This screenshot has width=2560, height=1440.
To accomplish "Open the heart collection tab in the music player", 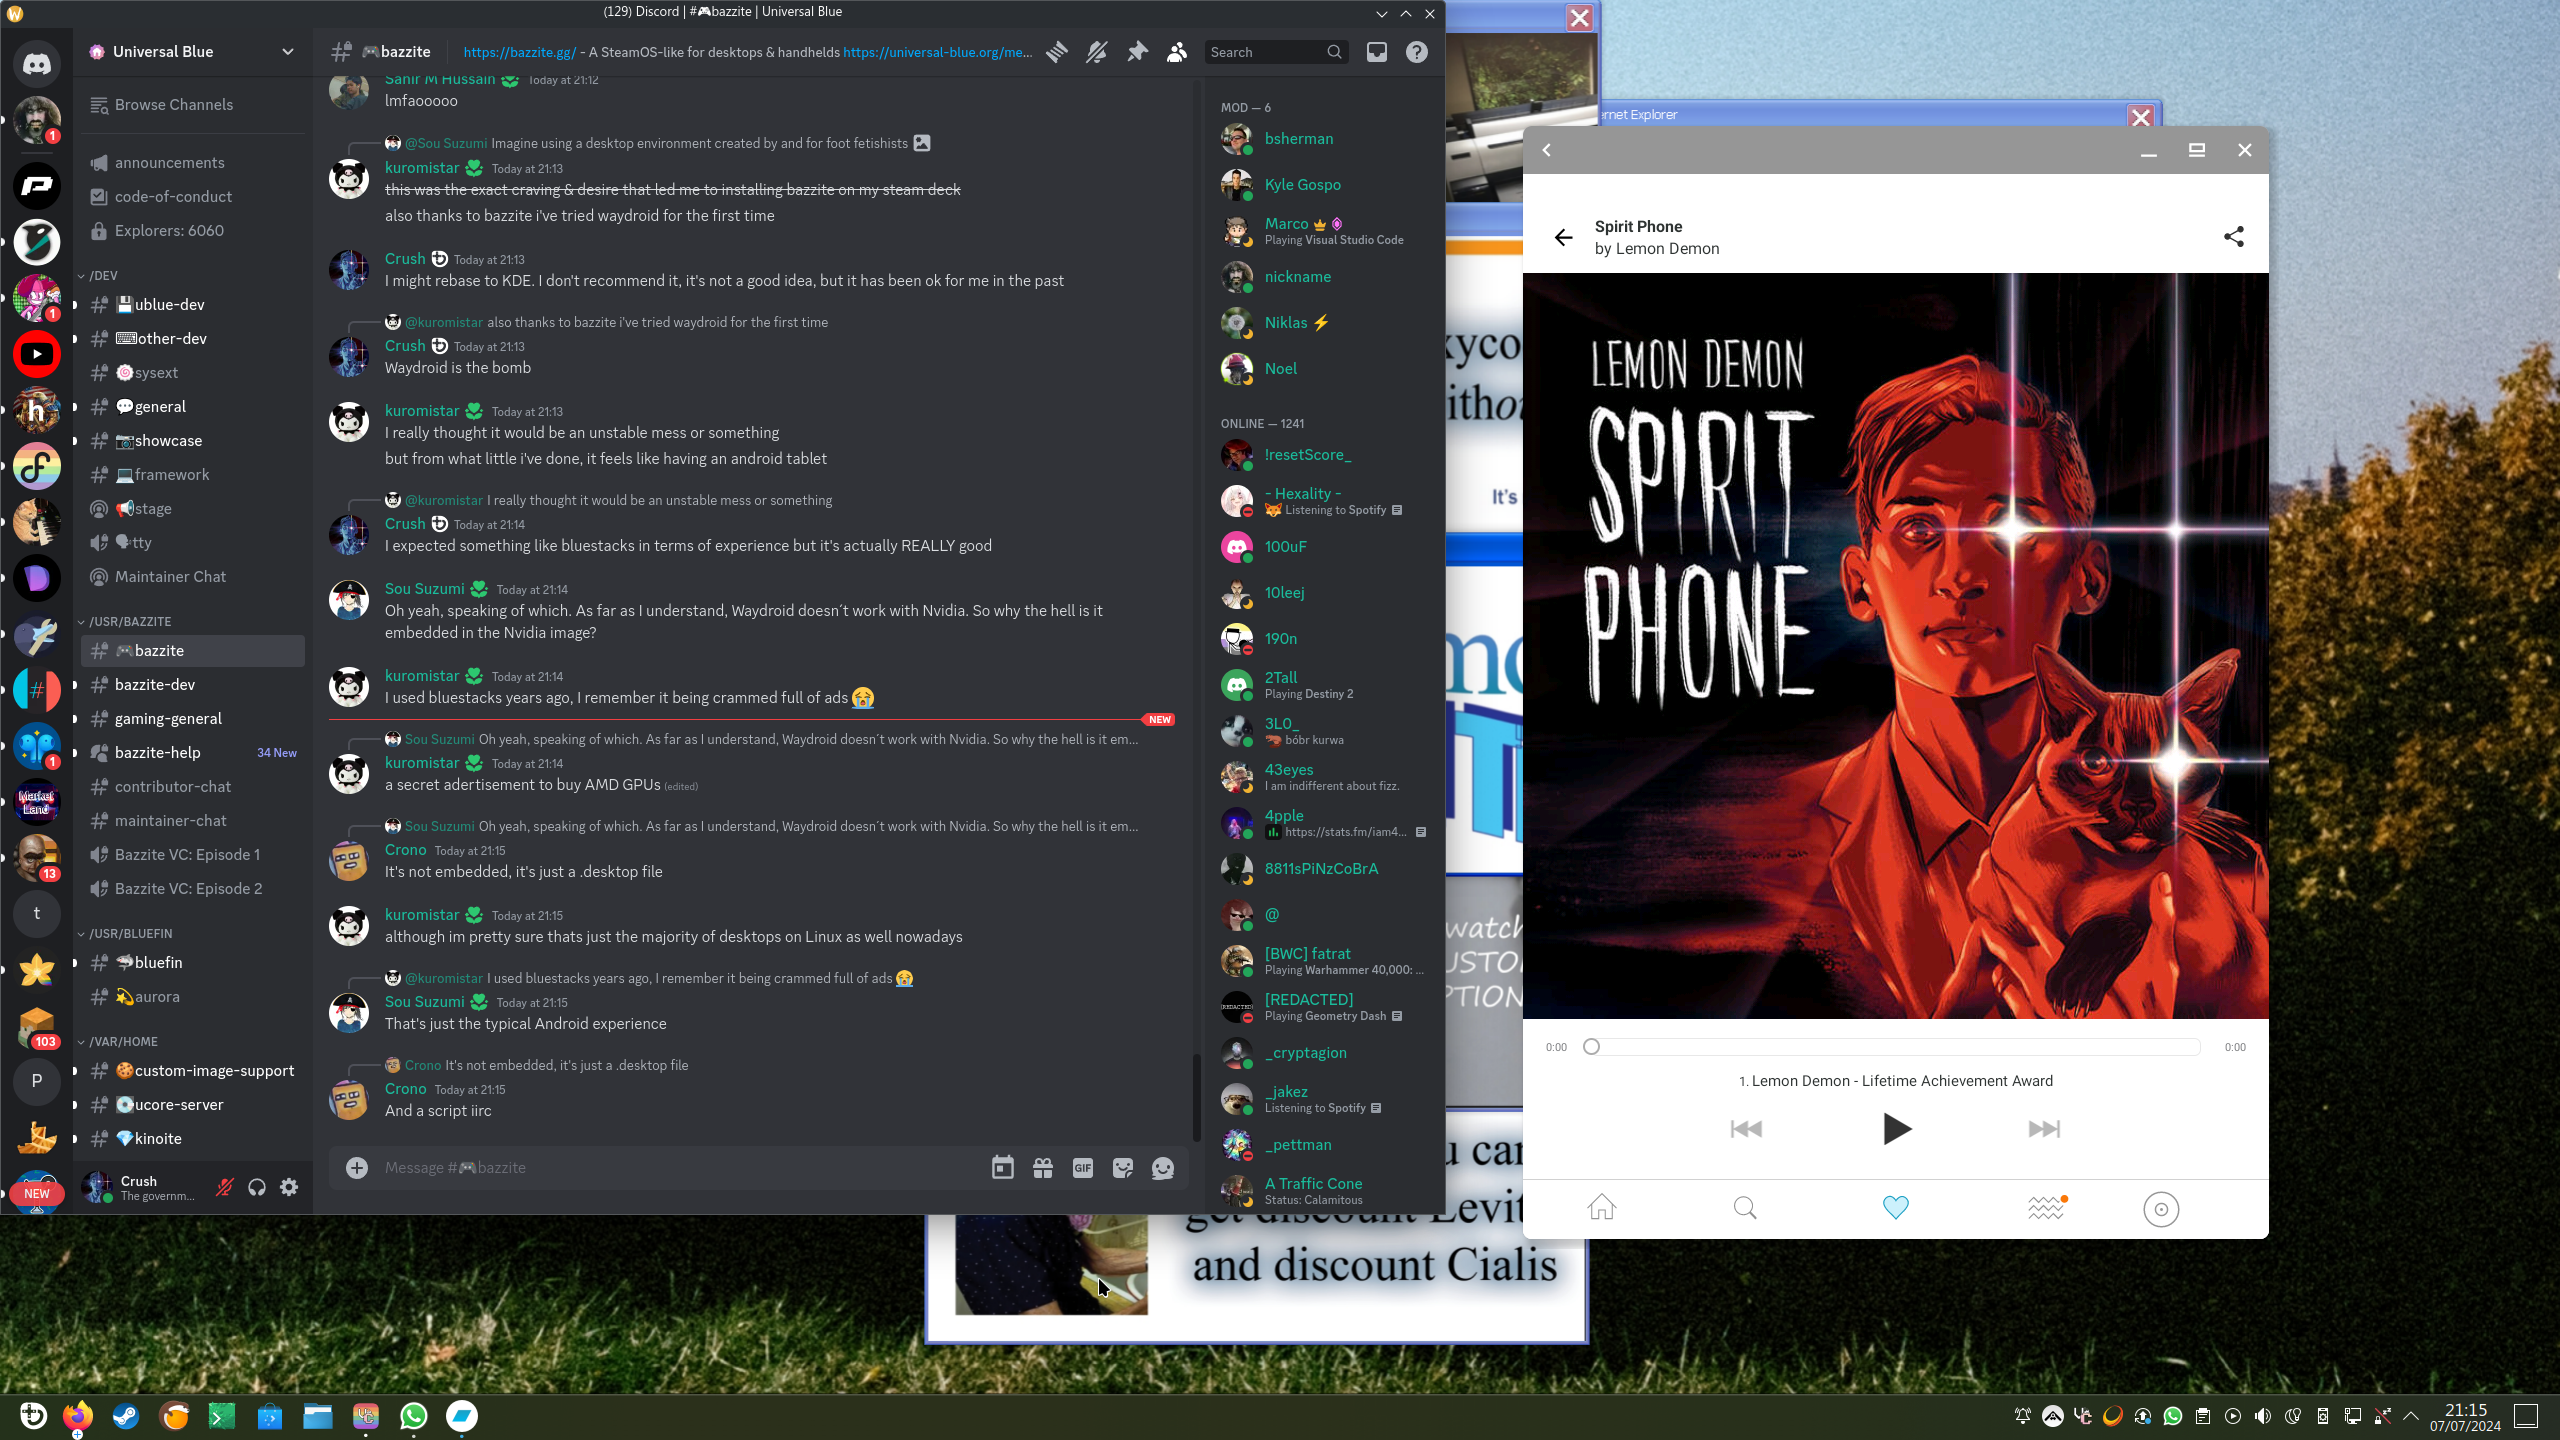I will coord(1895,1208).
